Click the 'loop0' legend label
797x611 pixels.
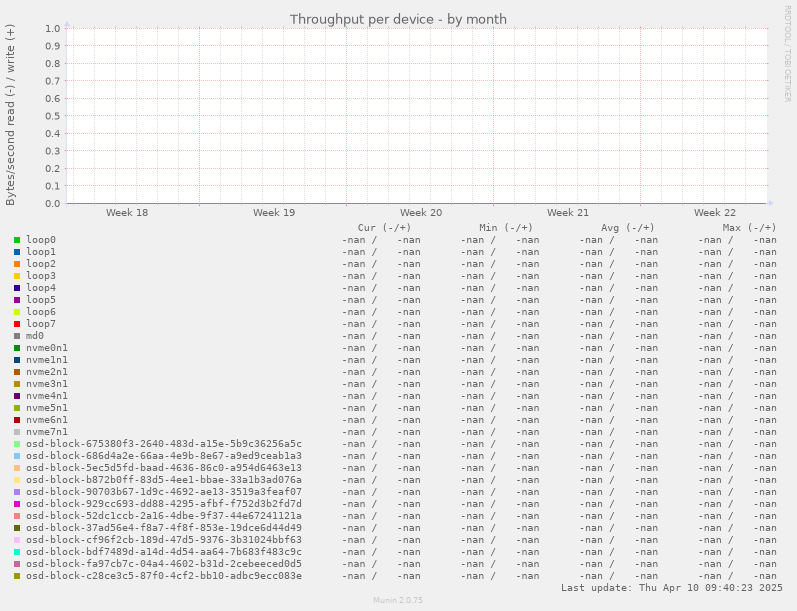coord(41,240)
